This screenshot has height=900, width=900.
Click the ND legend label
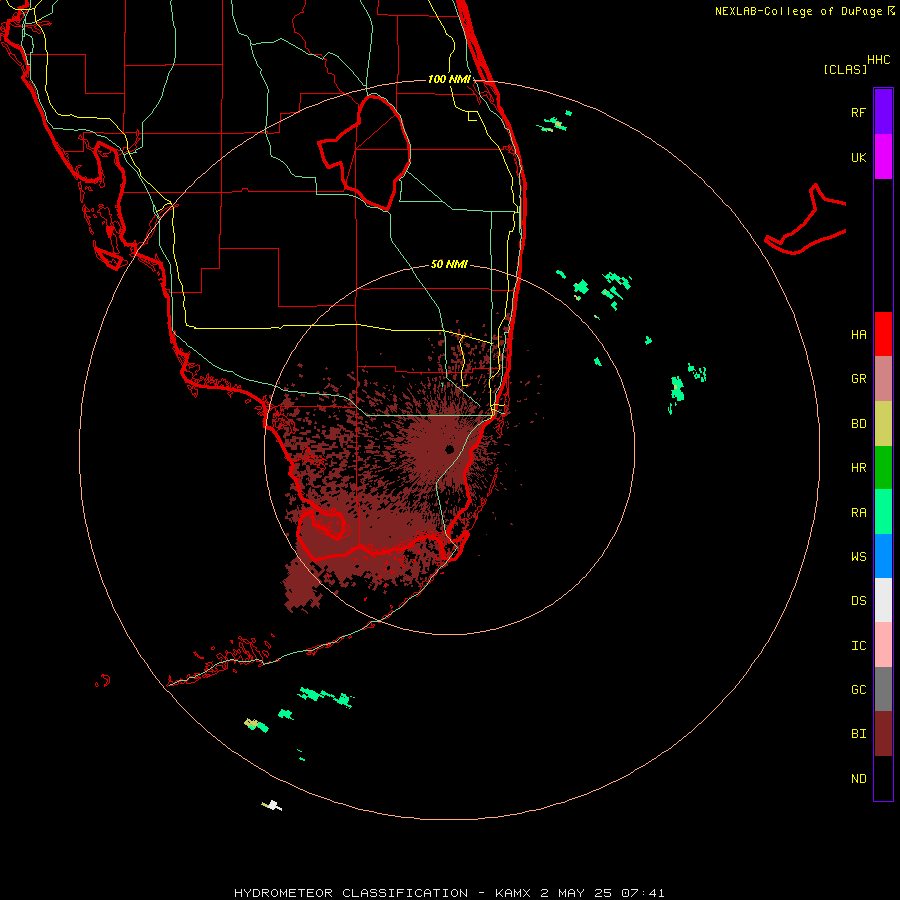(x=858, y=778)
